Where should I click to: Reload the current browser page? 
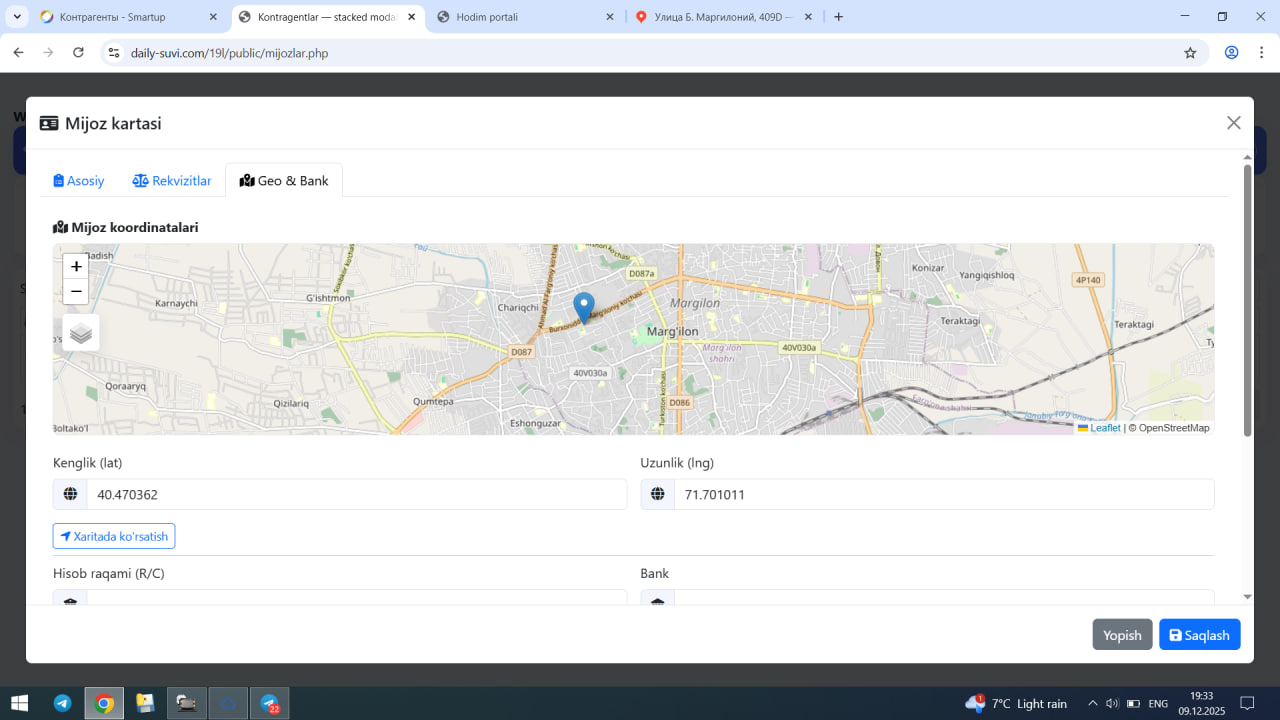tap(79, 53)
